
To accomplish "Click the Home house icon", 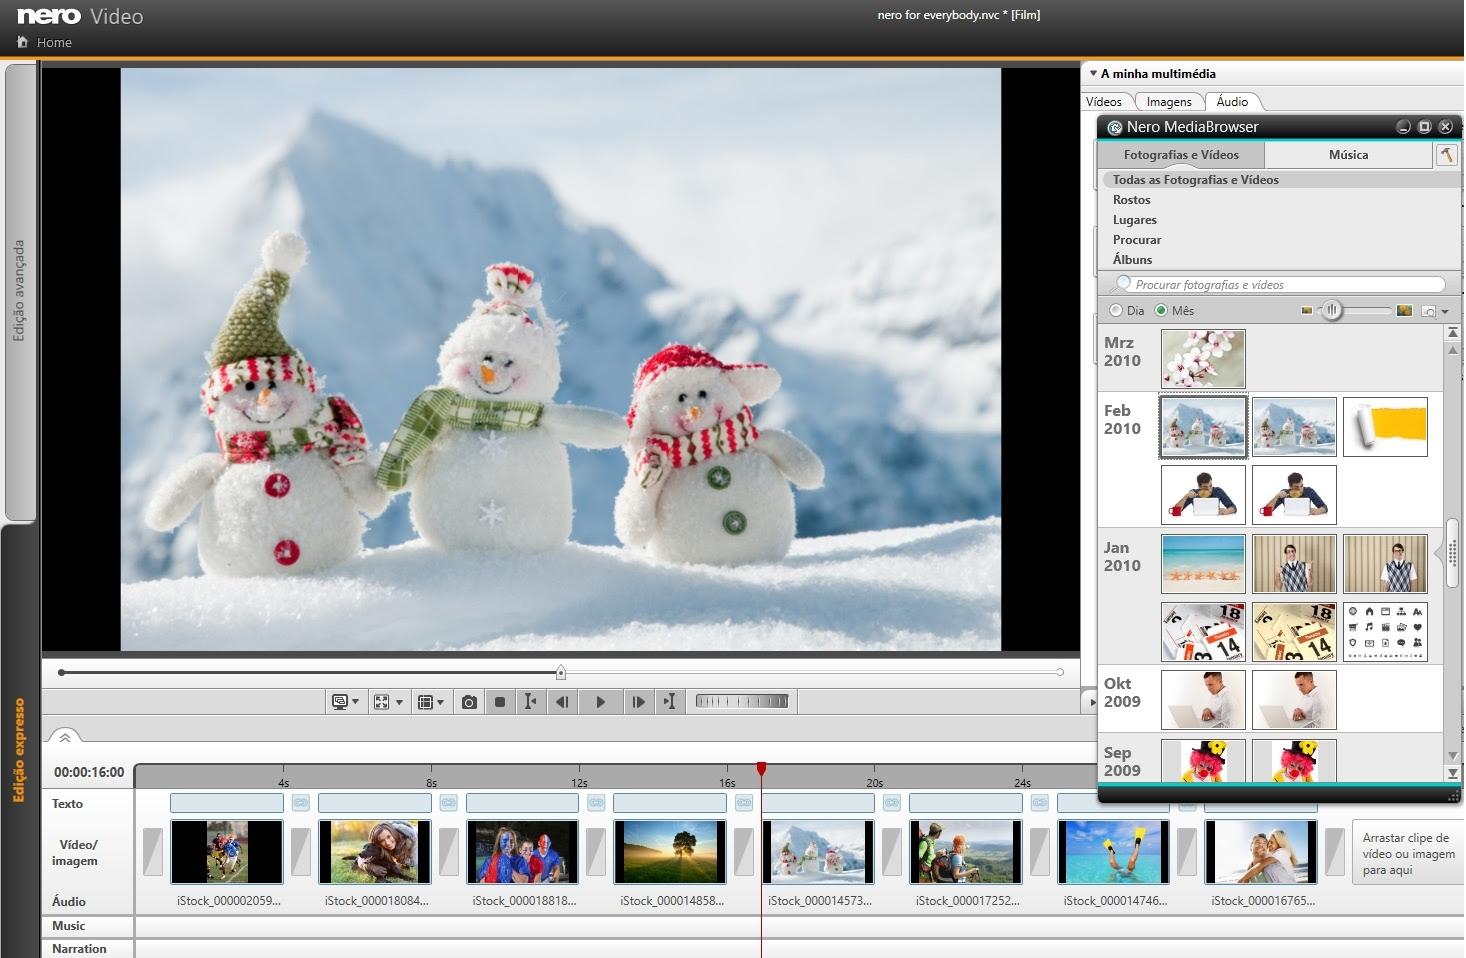I will (22, 43).
